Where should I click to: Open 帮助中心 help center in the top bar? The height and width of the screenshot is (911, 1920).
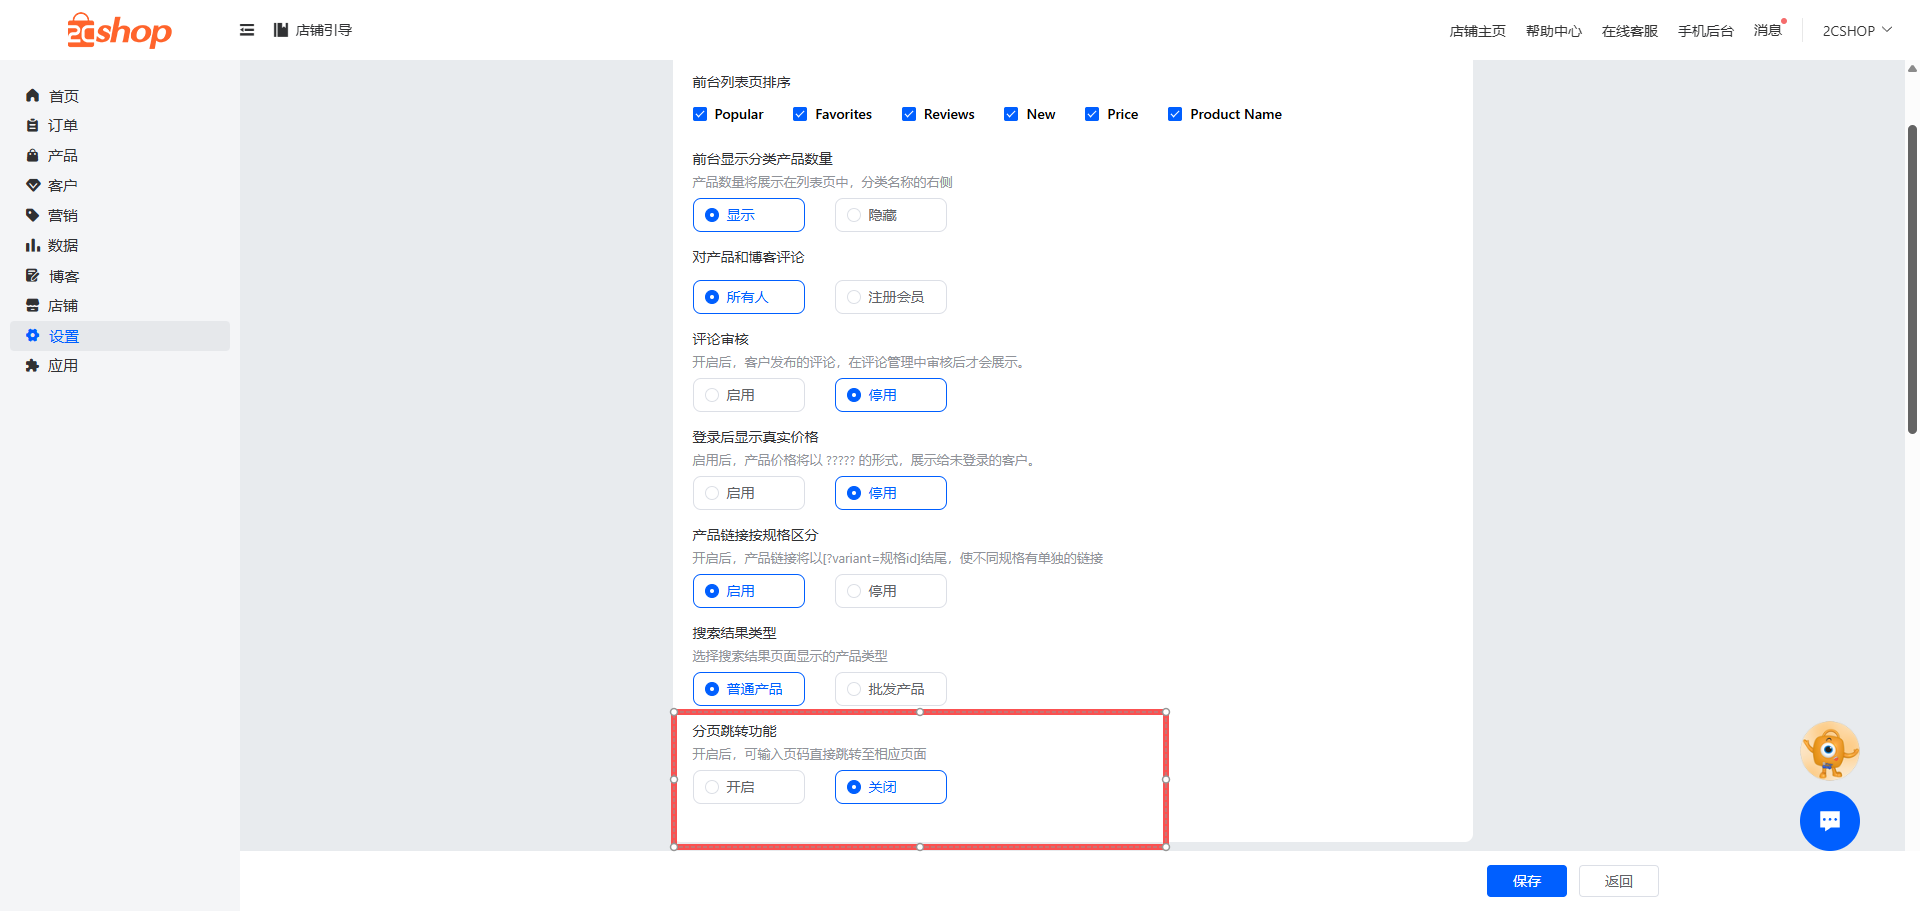pyautogui.click(x=1553, y=31)
